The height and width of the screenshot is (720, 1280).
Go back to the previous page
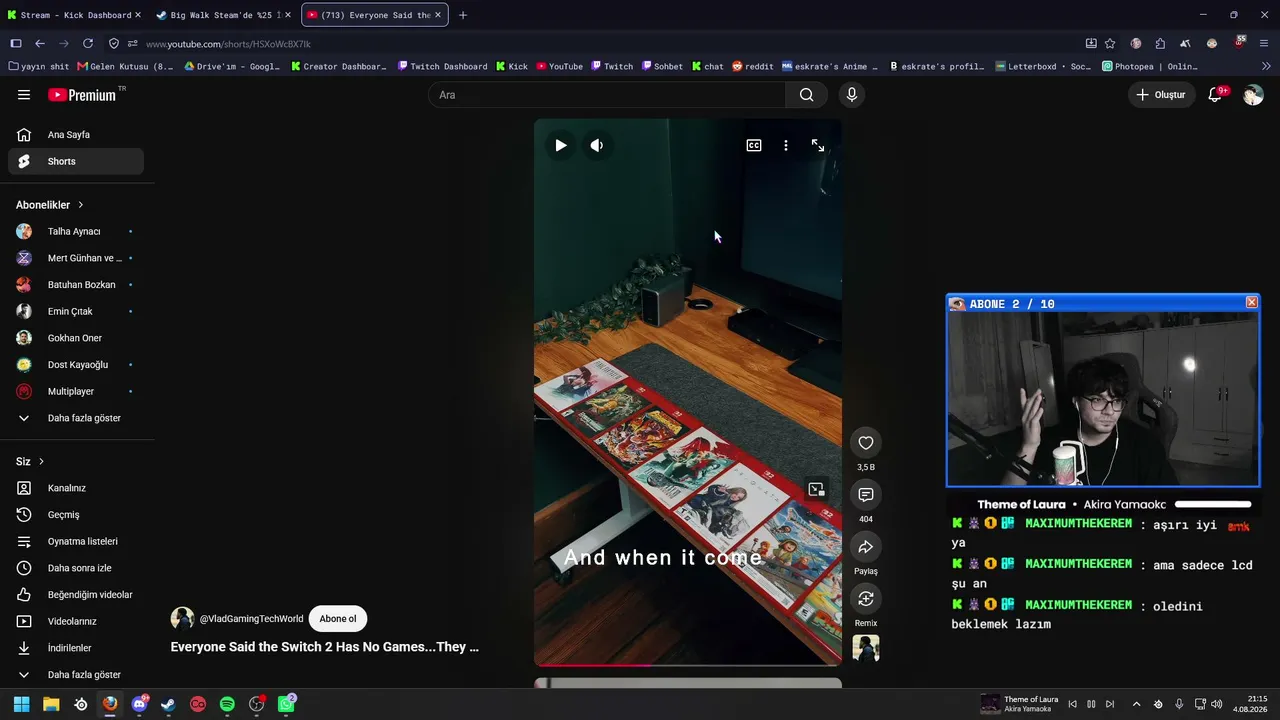[40, 44]
